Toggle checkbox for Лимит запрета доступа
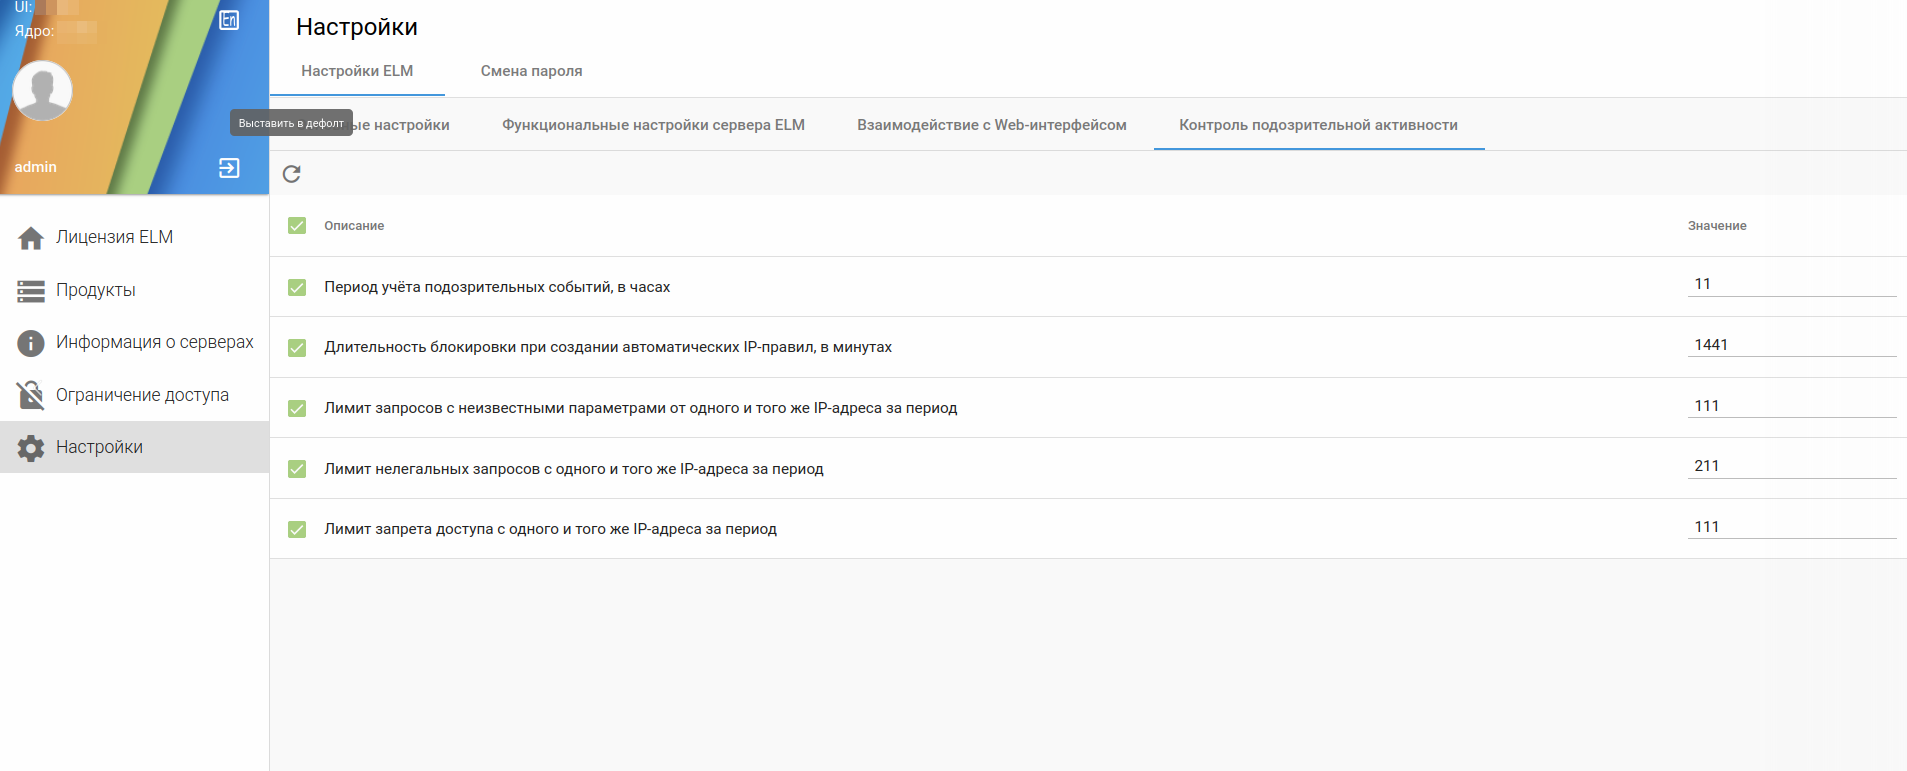Screen dimensions: 1907x771 (297, 529)
